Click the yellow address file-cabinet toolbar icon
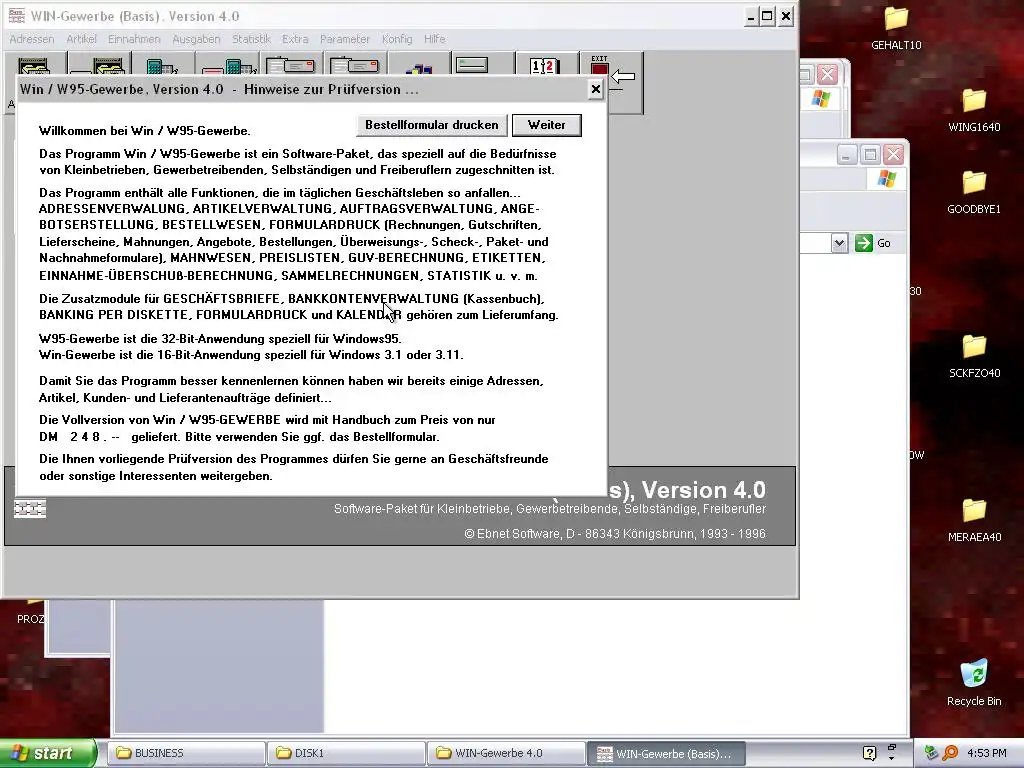The height and width of the screenshot is (768, 1024). click(34, 66)
